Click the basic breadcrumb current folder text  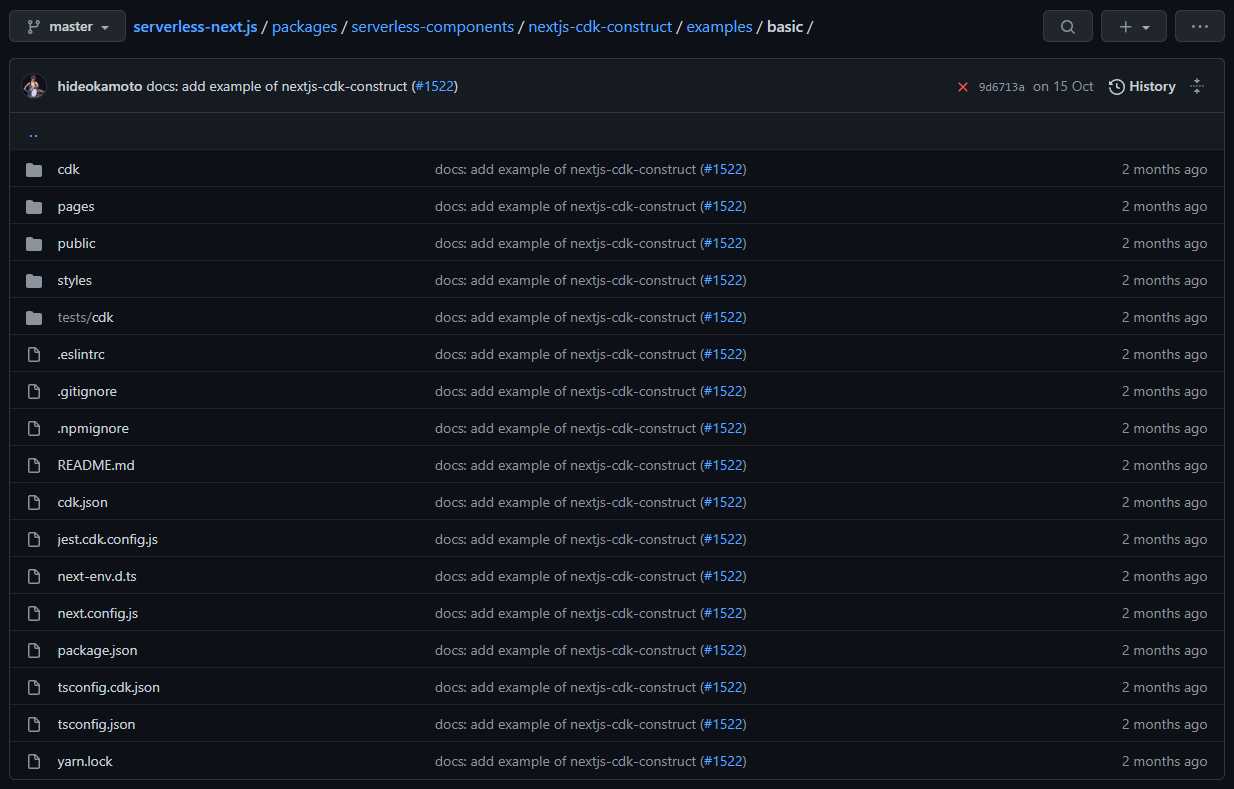click(785, 27)
